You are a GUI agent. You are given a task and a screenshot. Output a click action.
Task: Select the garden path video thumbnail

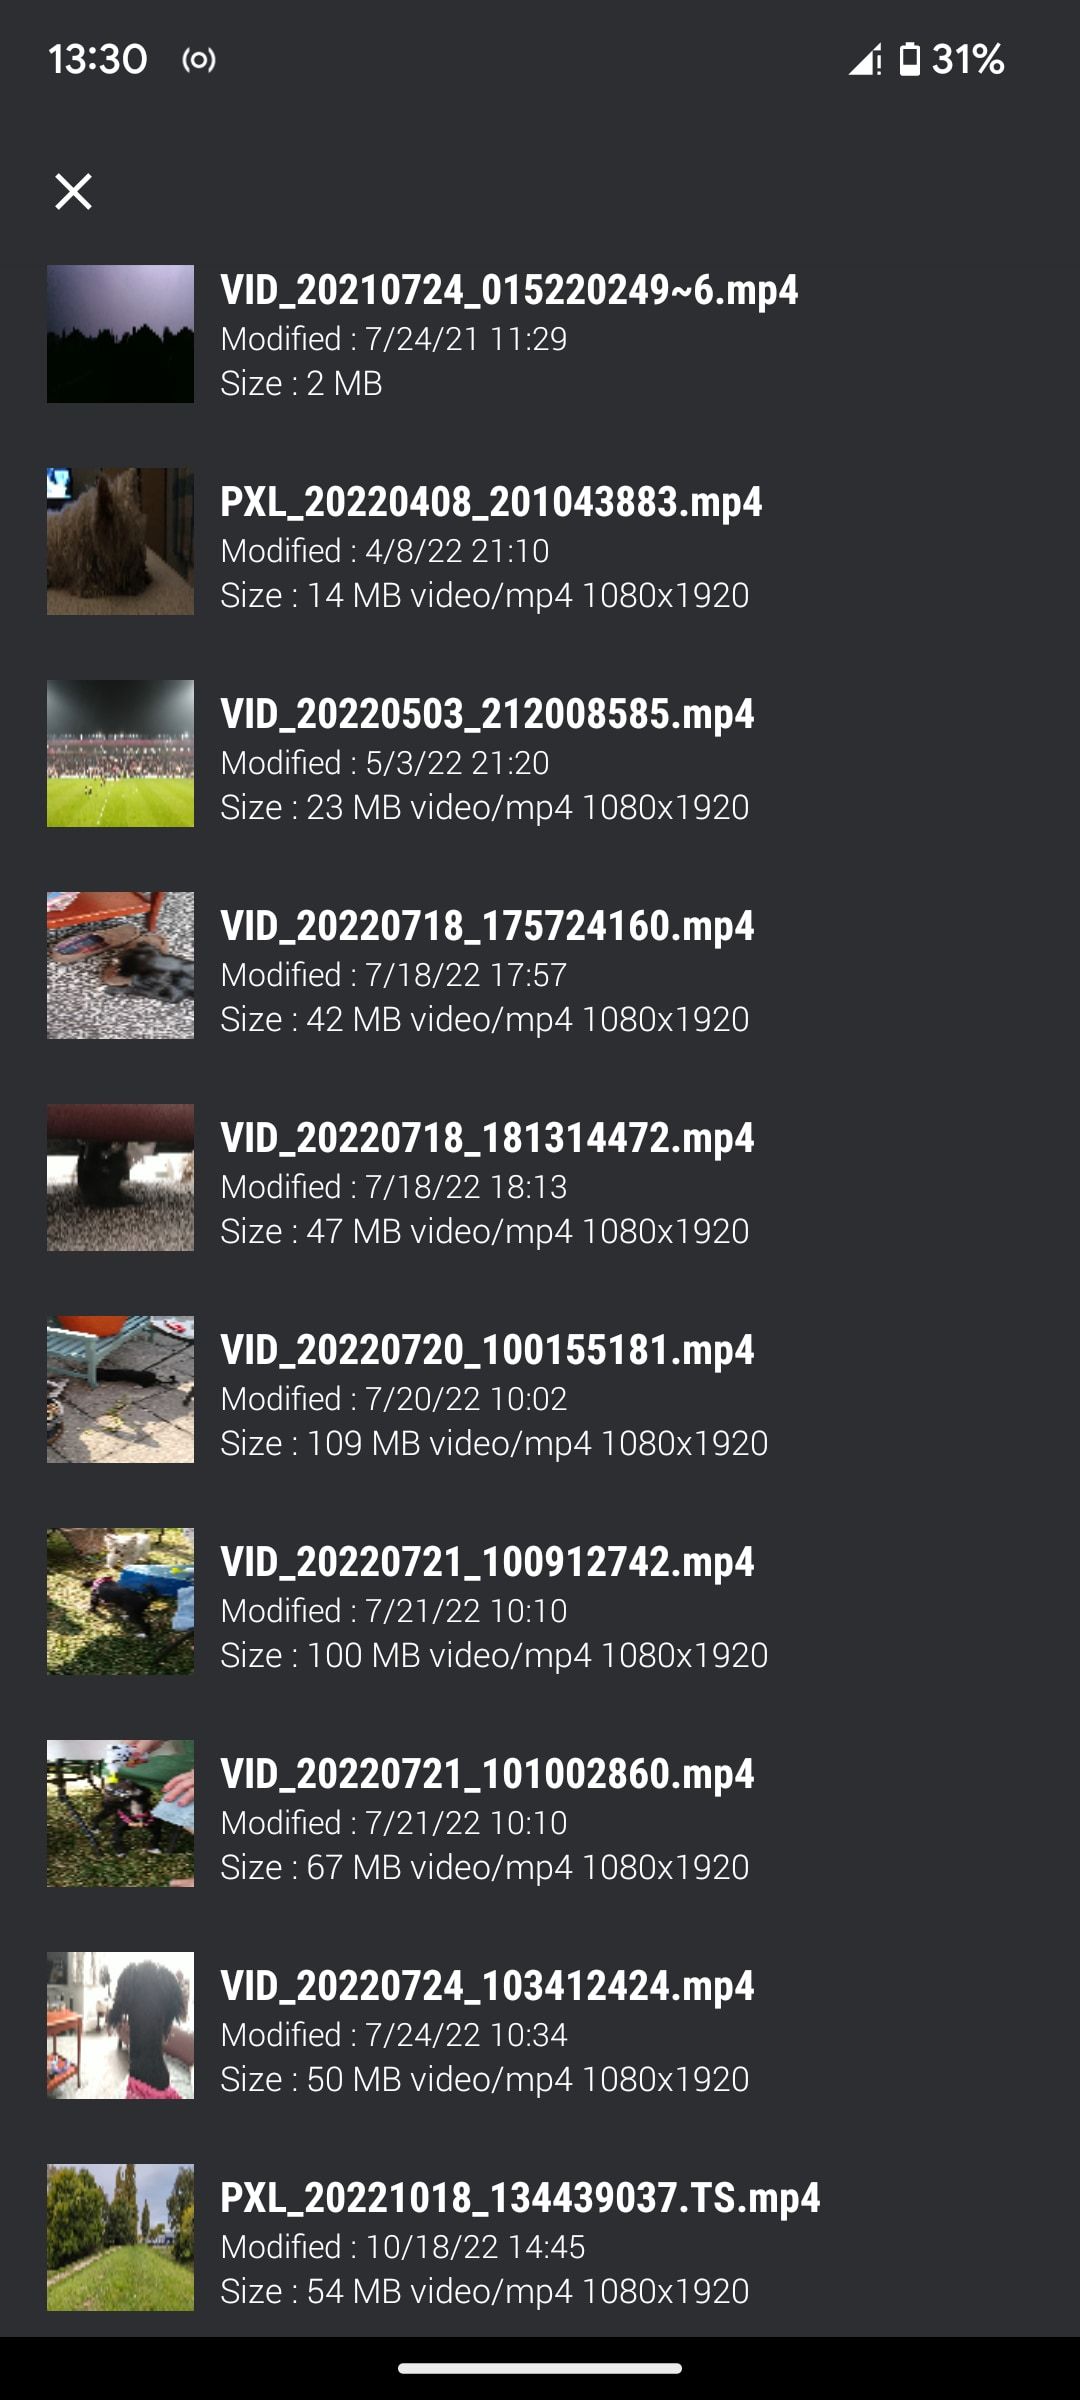[x=120, y=2237]
